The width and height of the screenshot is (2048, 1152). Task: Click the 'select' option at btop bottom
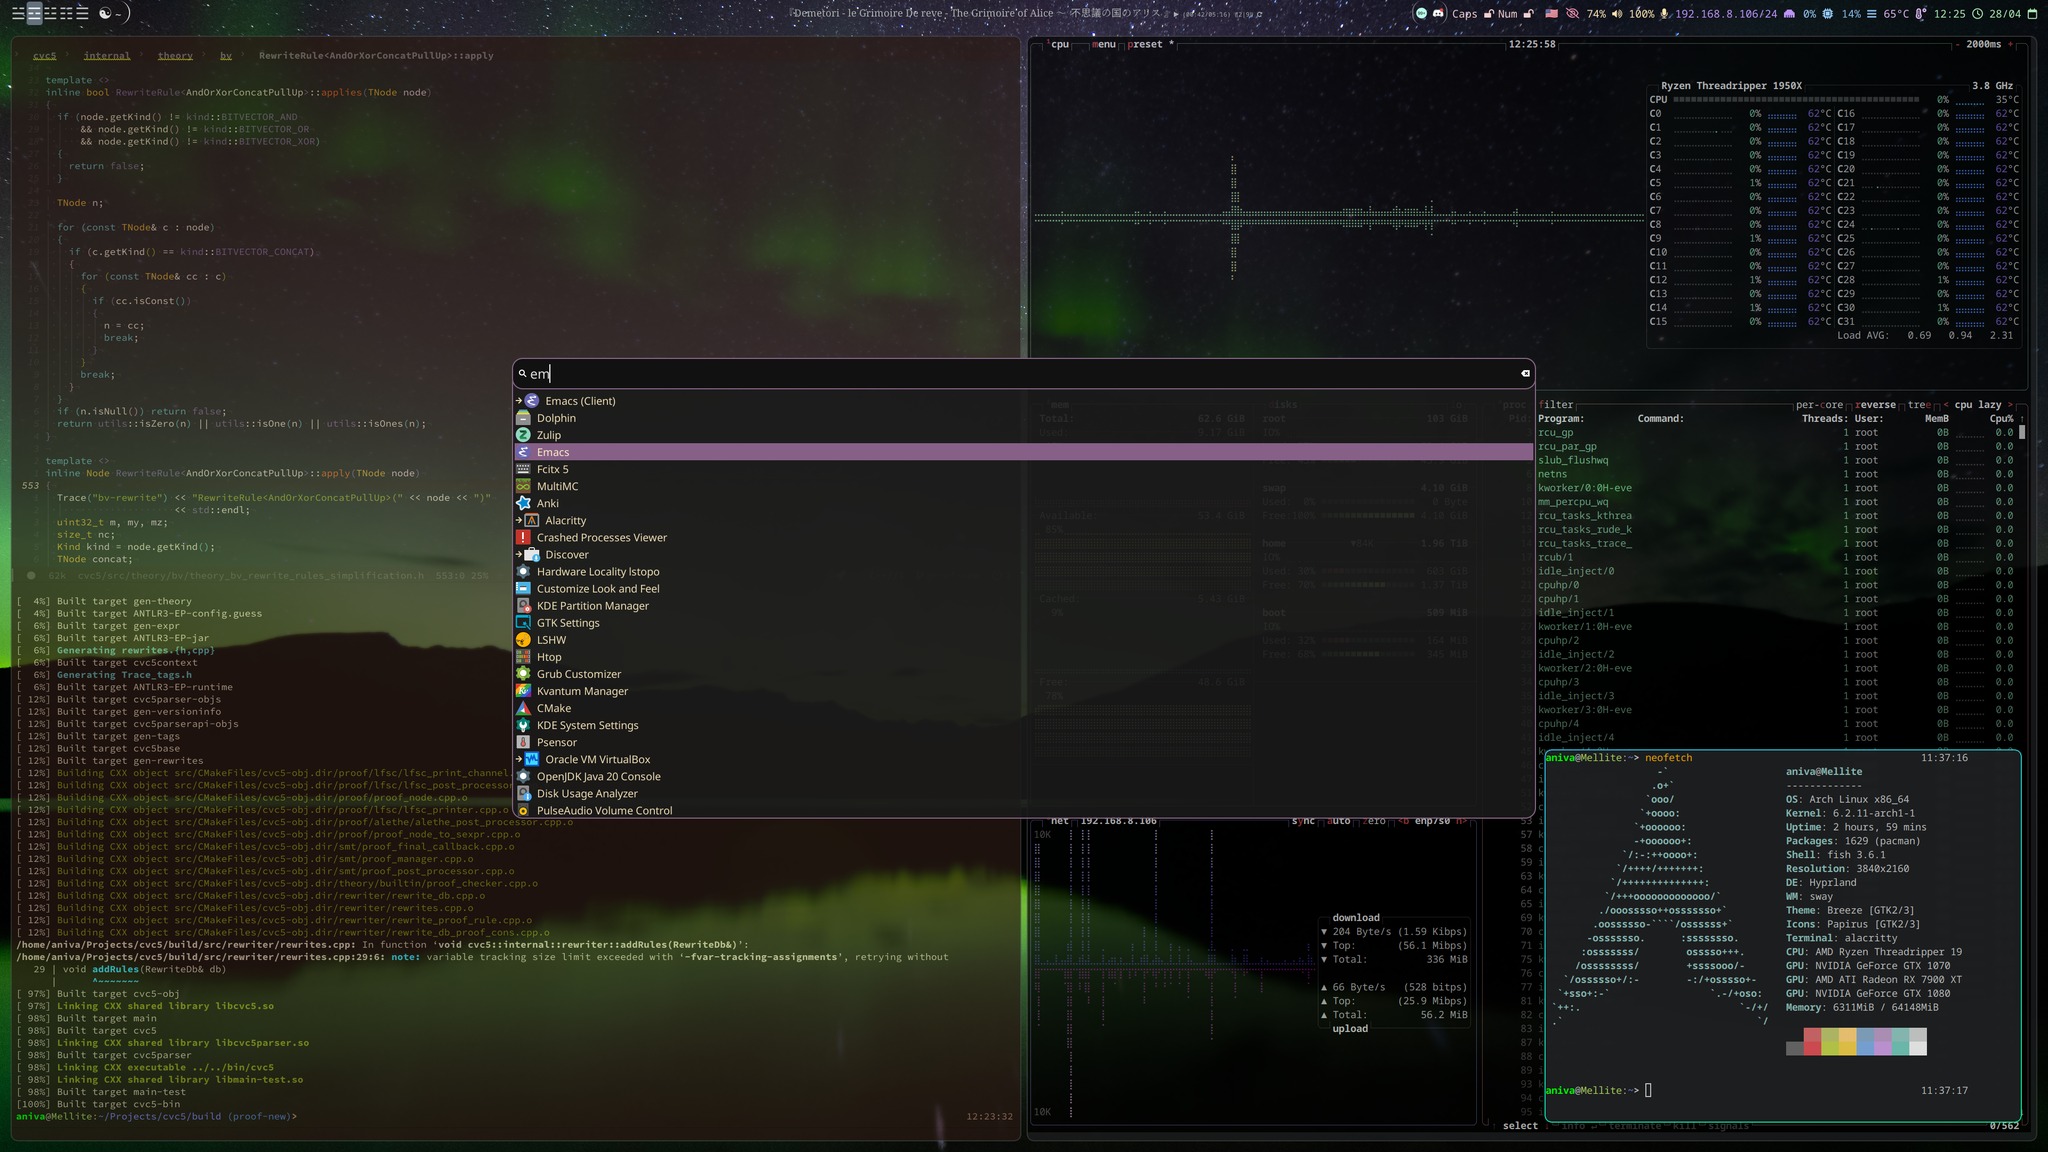(1520, 1126)
